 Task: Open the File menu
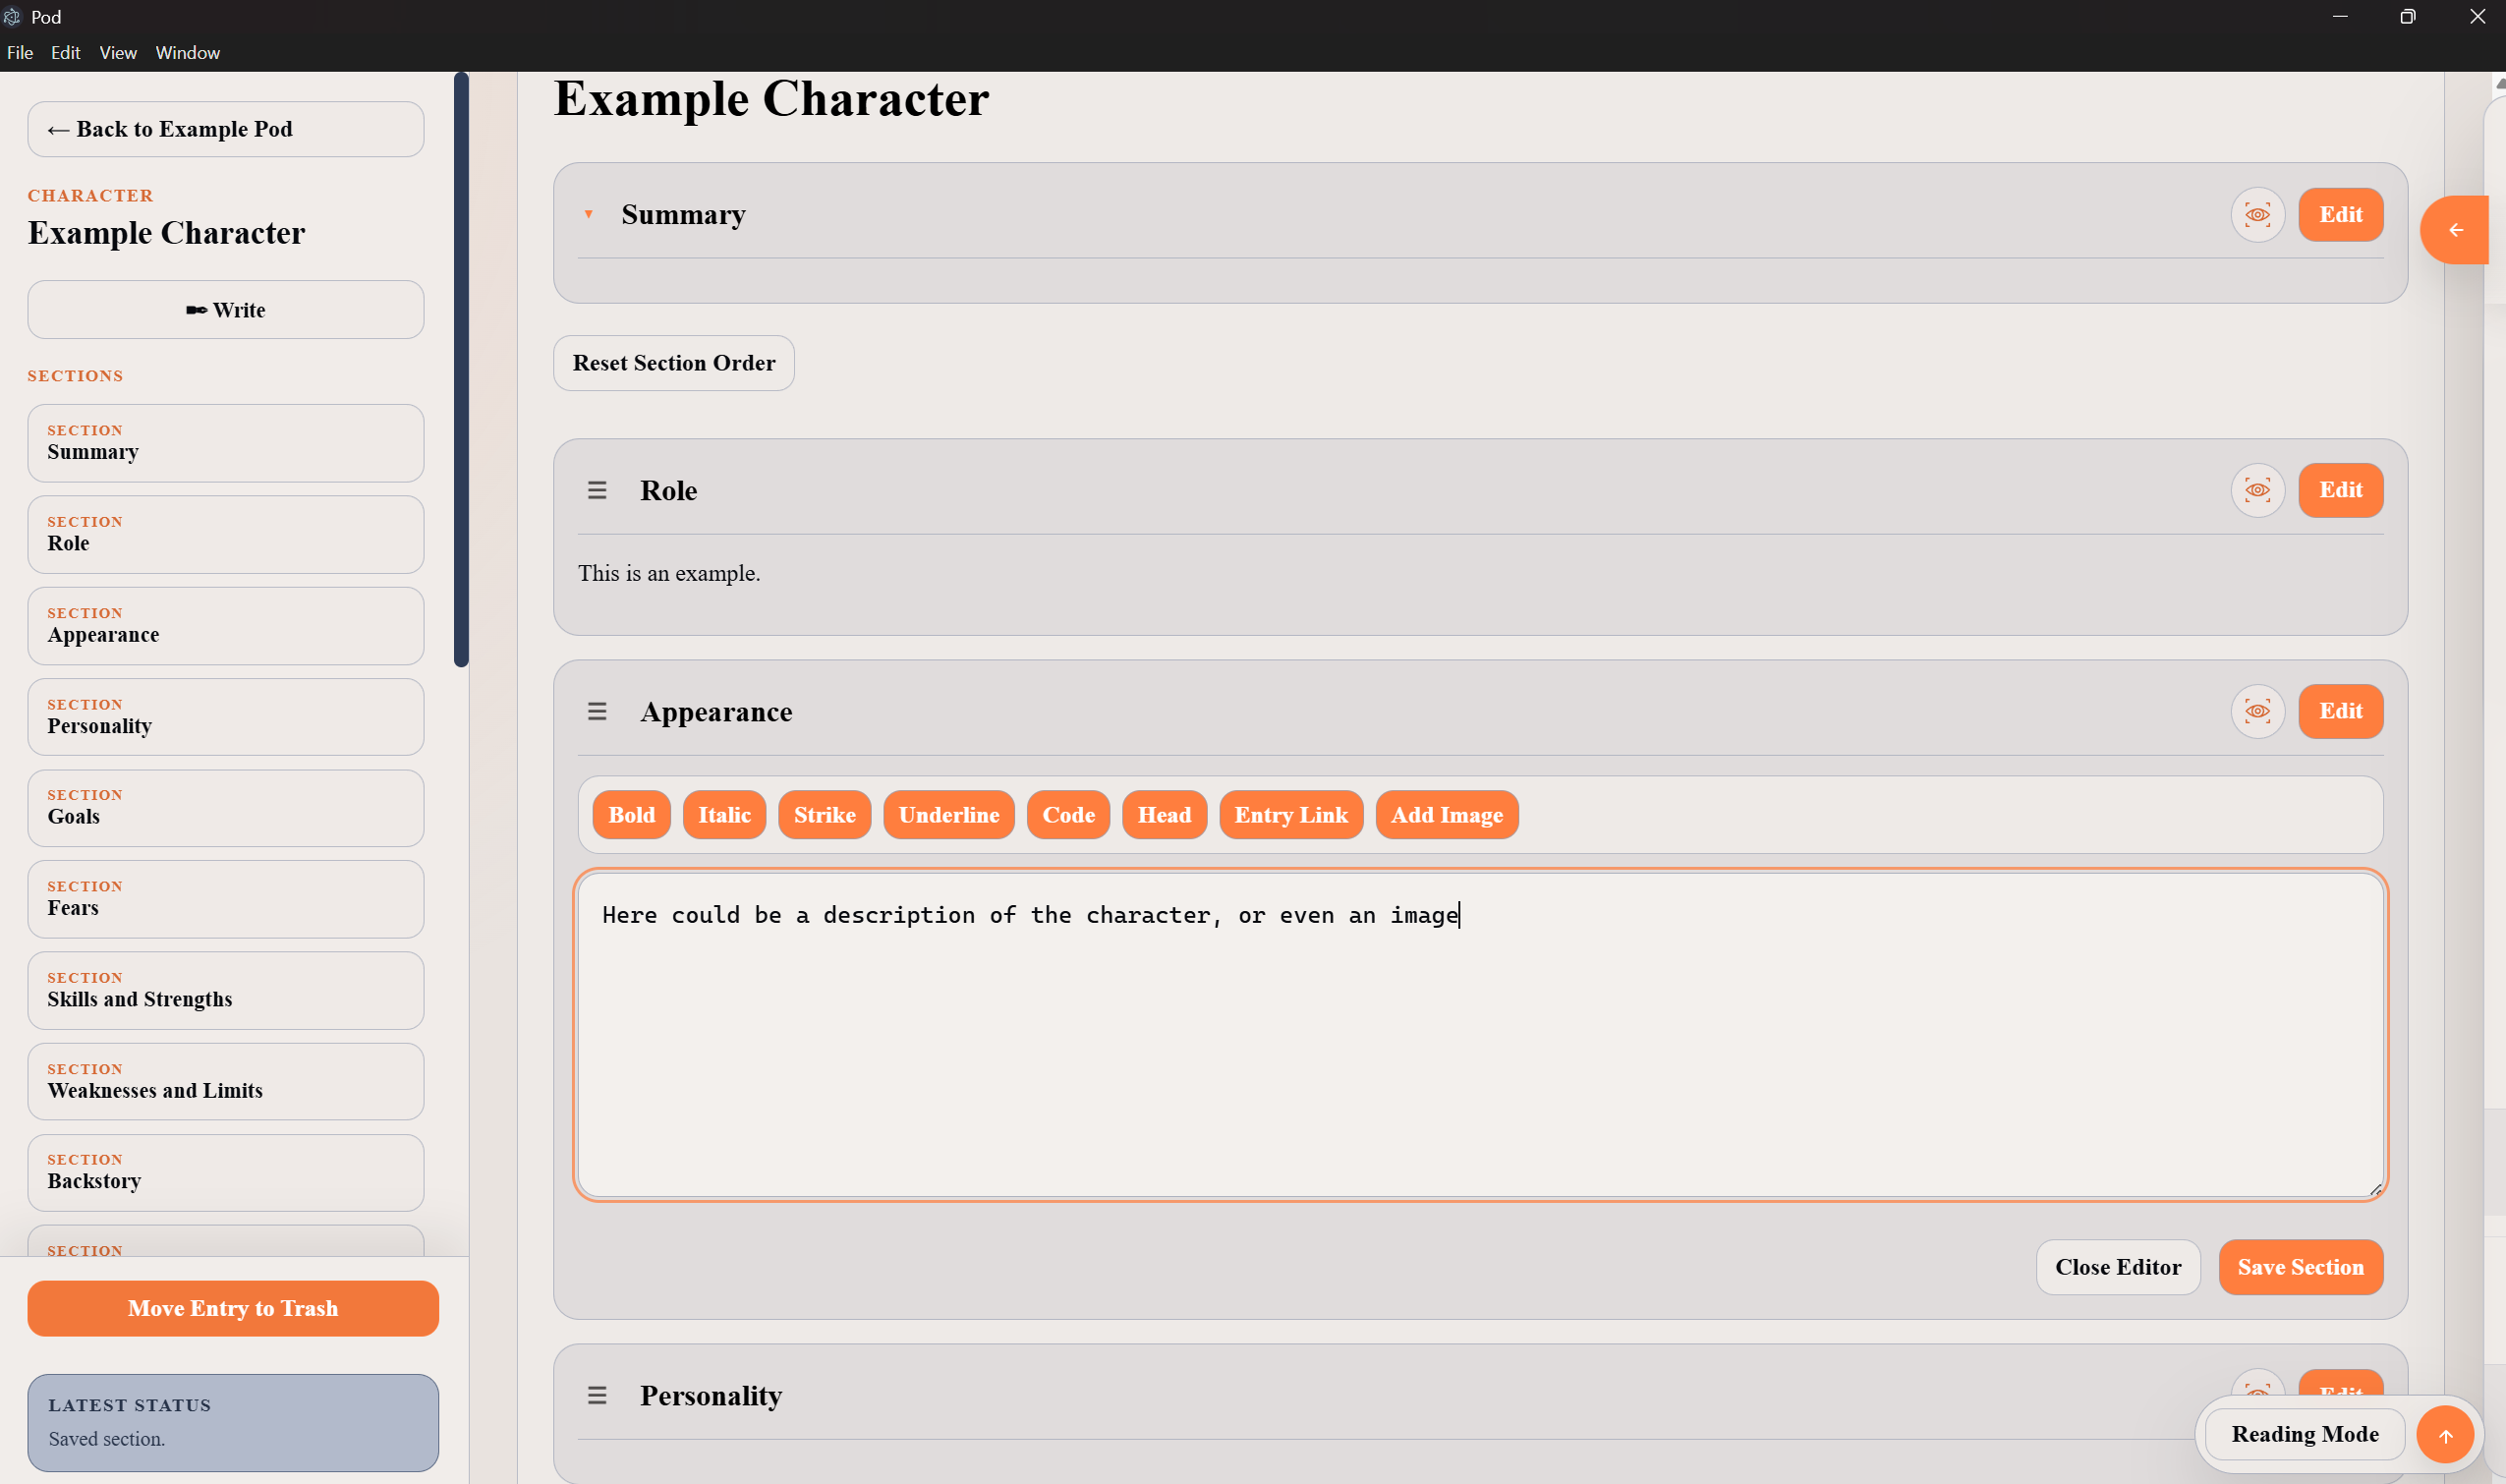(x=20, y=53)
